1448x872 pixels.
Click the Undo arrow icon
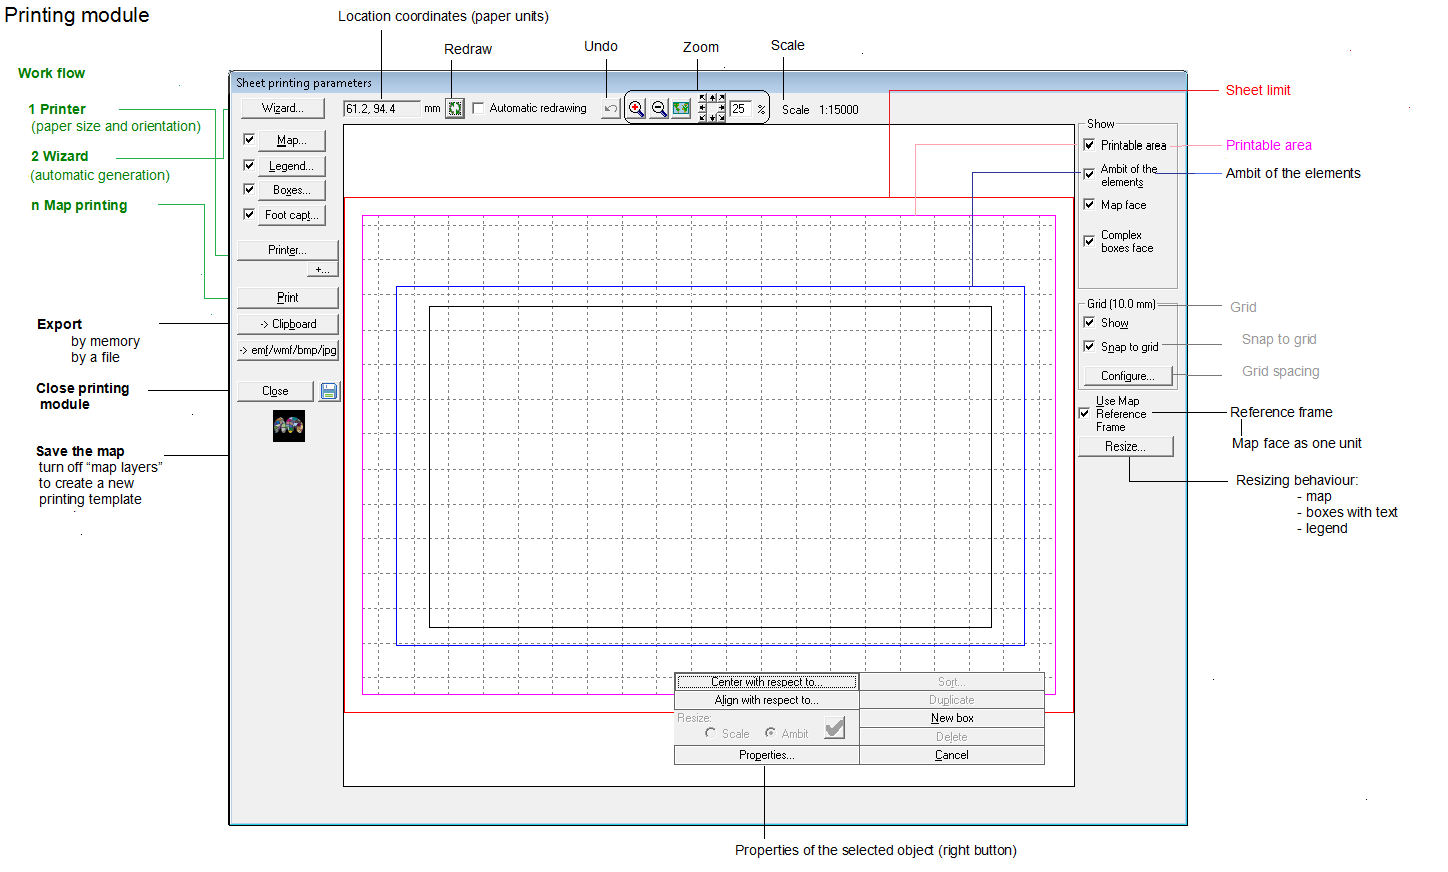click(610, 109)
